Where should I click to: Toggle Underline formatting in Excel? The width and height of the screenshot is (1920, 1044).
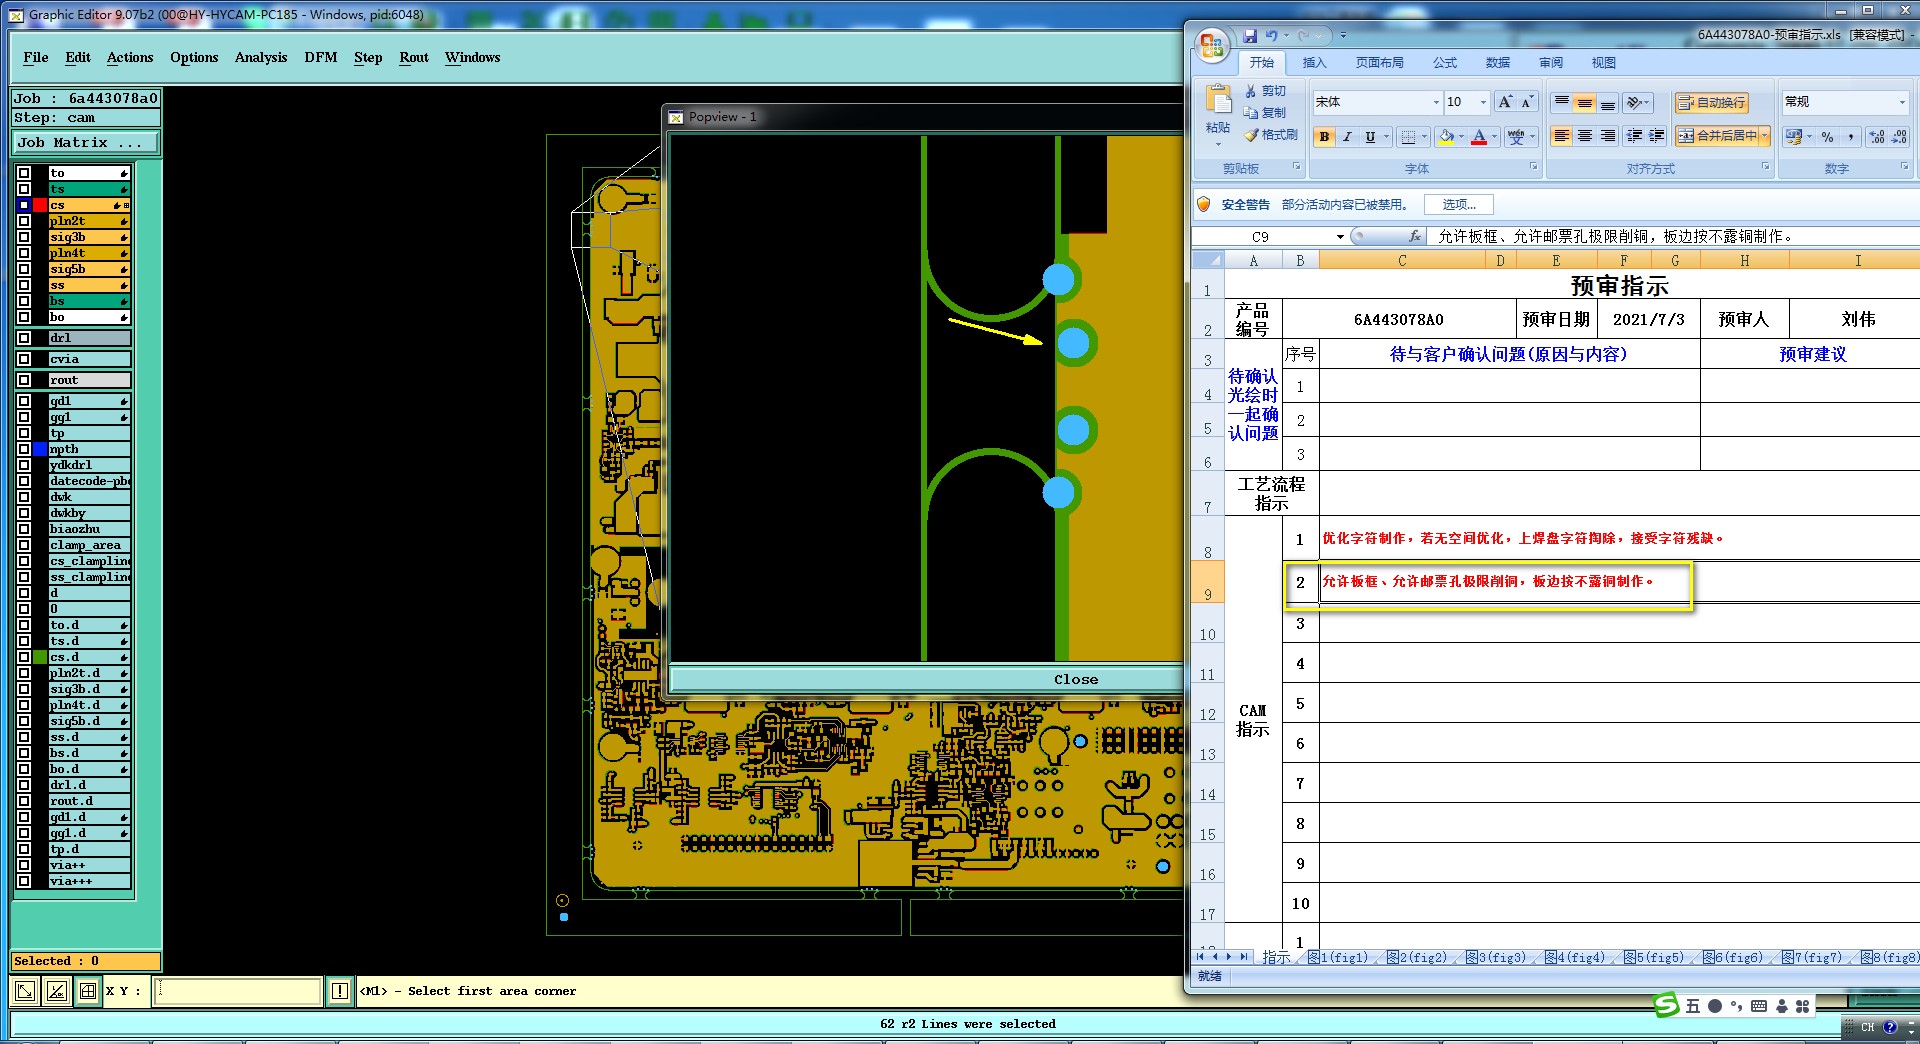[1370, 137]
